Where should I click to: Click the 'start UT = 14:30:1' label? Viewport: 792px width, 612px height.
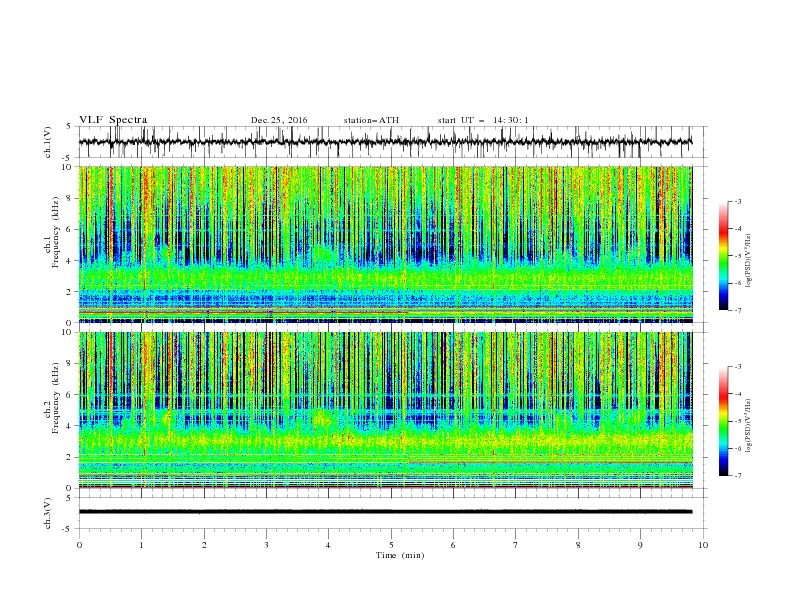483,120
